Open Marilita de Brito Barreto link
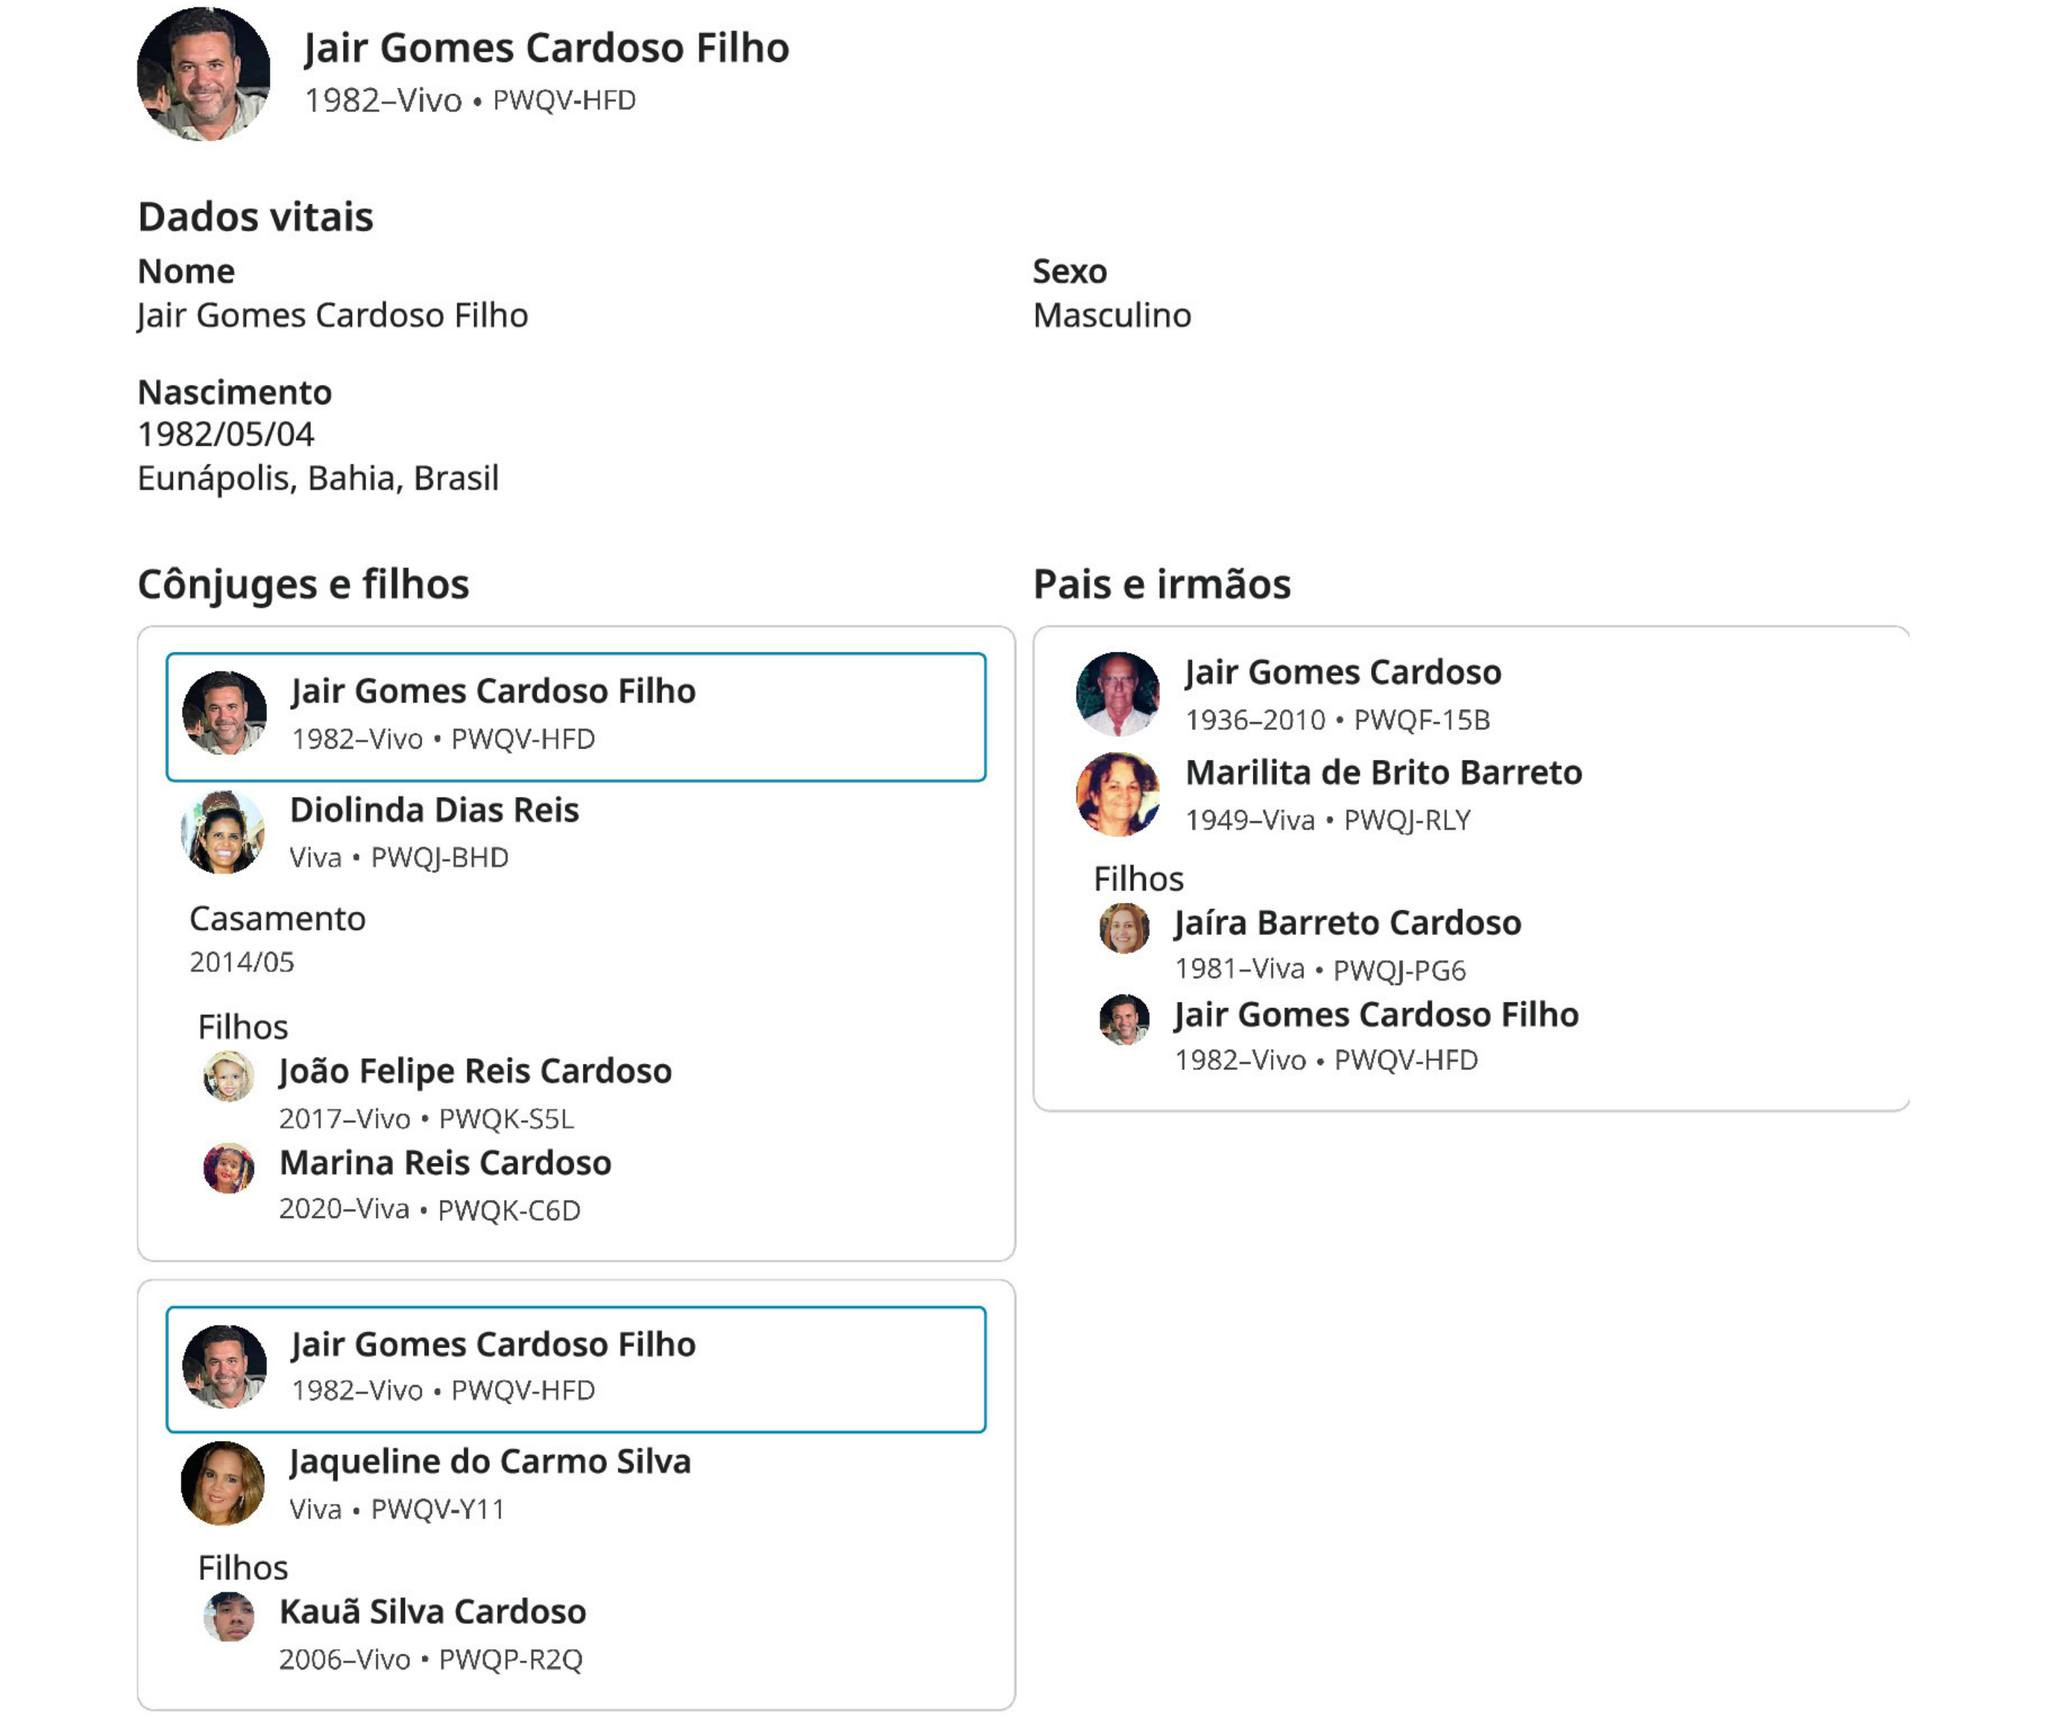The image size is (2048, 1717). 1383,773
